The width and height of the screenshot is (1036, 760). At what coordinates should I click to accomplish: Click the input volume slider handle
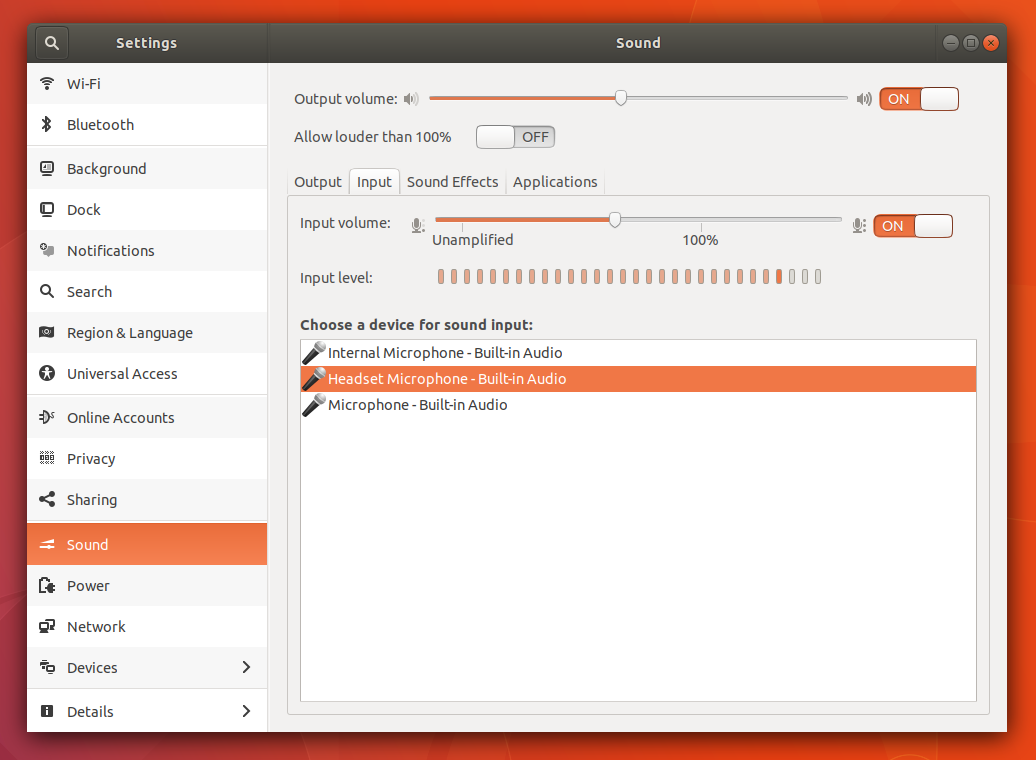click(614, 220)
